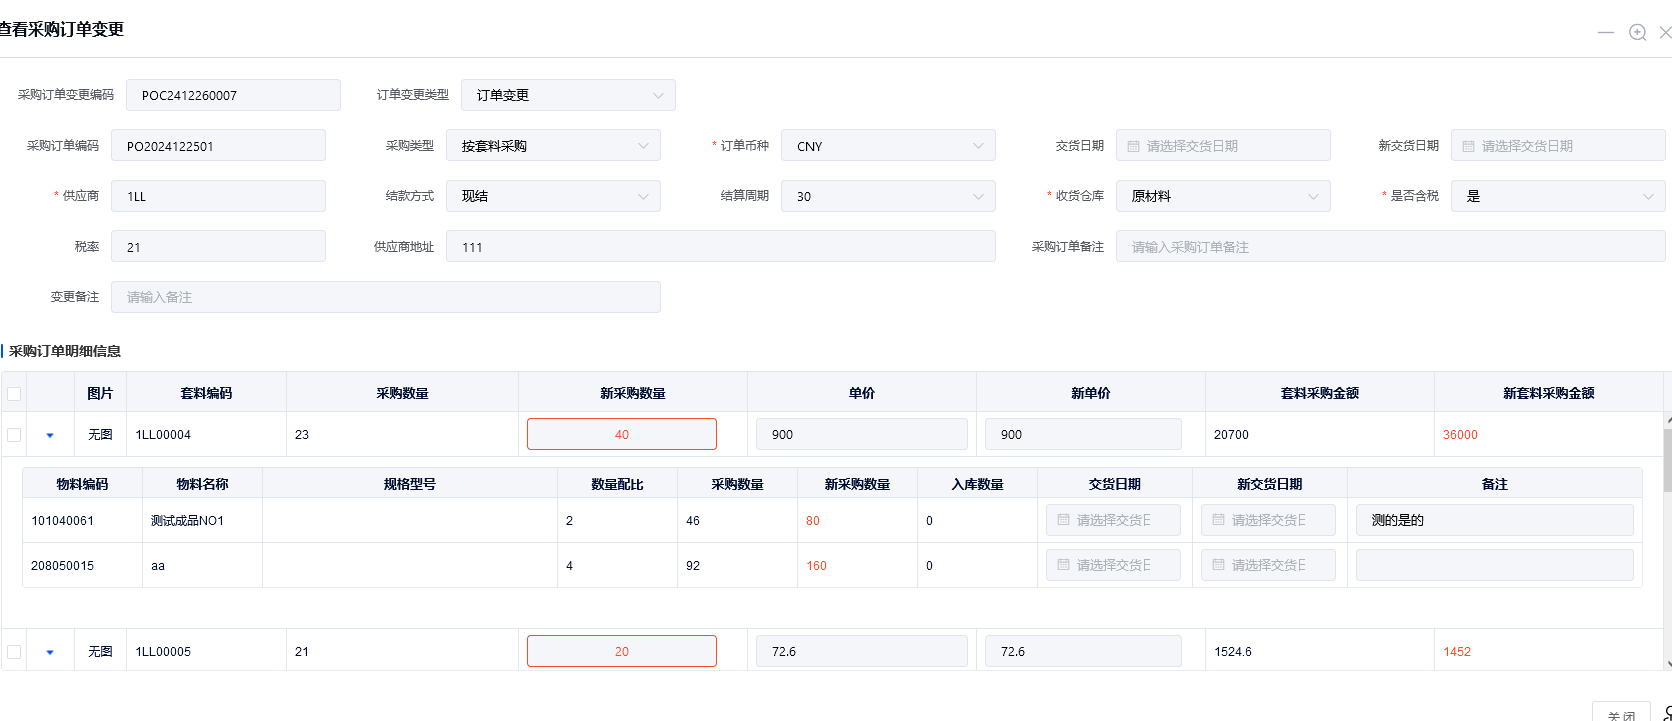Click 单价 field for row 1LL00004
This screenshot has width=1672, height=721.
pyautogui.click(x=862, y=434)
